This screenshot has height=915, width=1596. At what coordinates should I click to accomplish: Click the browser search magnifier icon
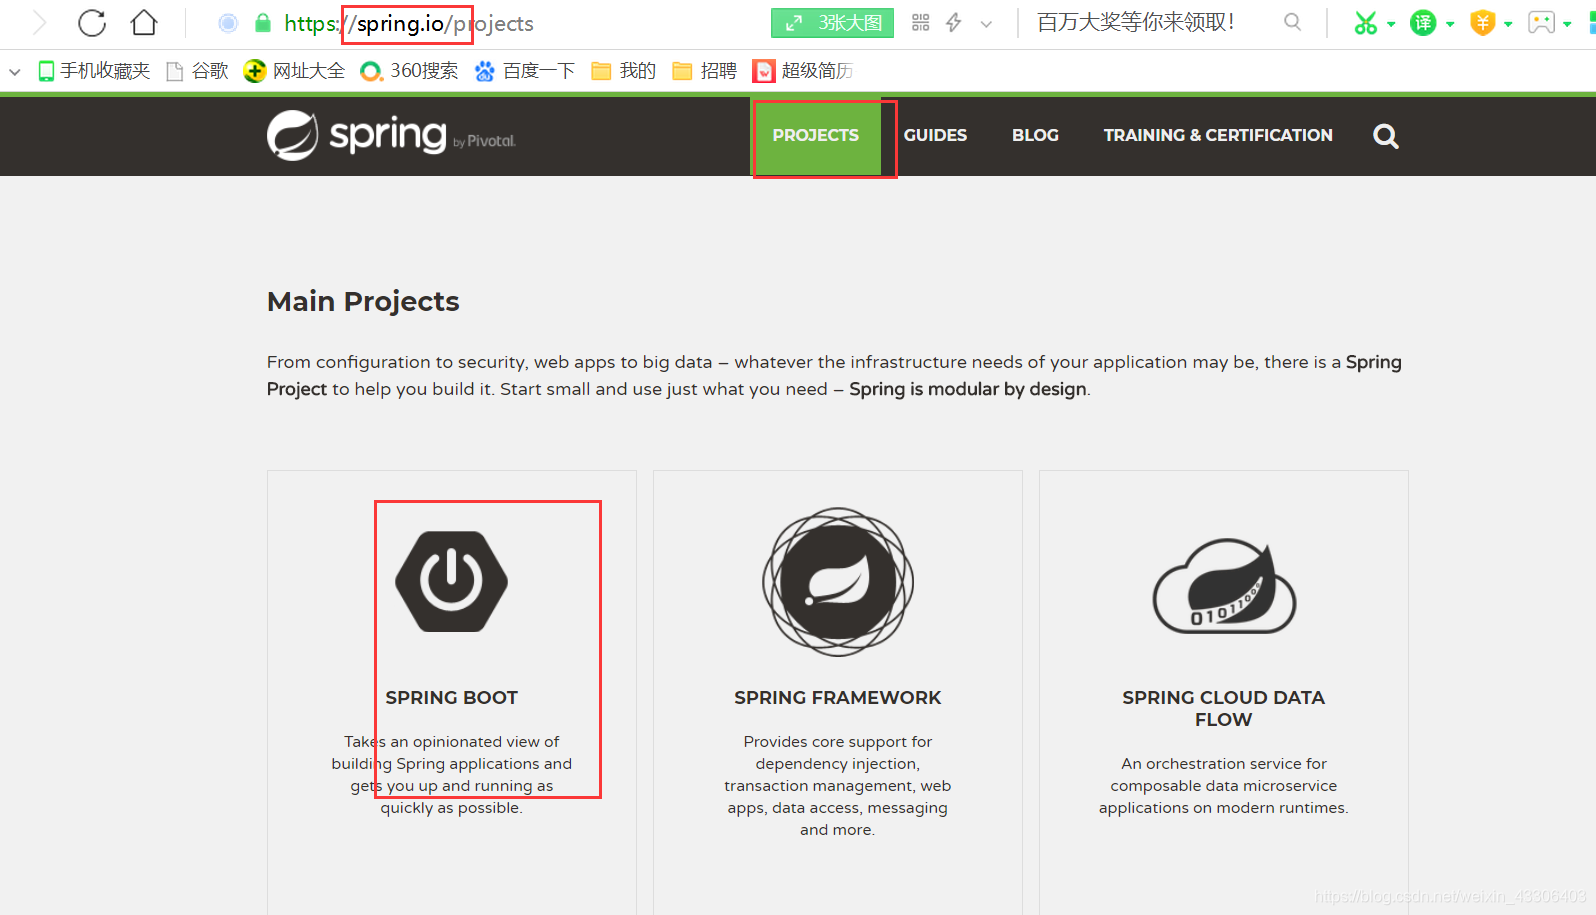1293,22
